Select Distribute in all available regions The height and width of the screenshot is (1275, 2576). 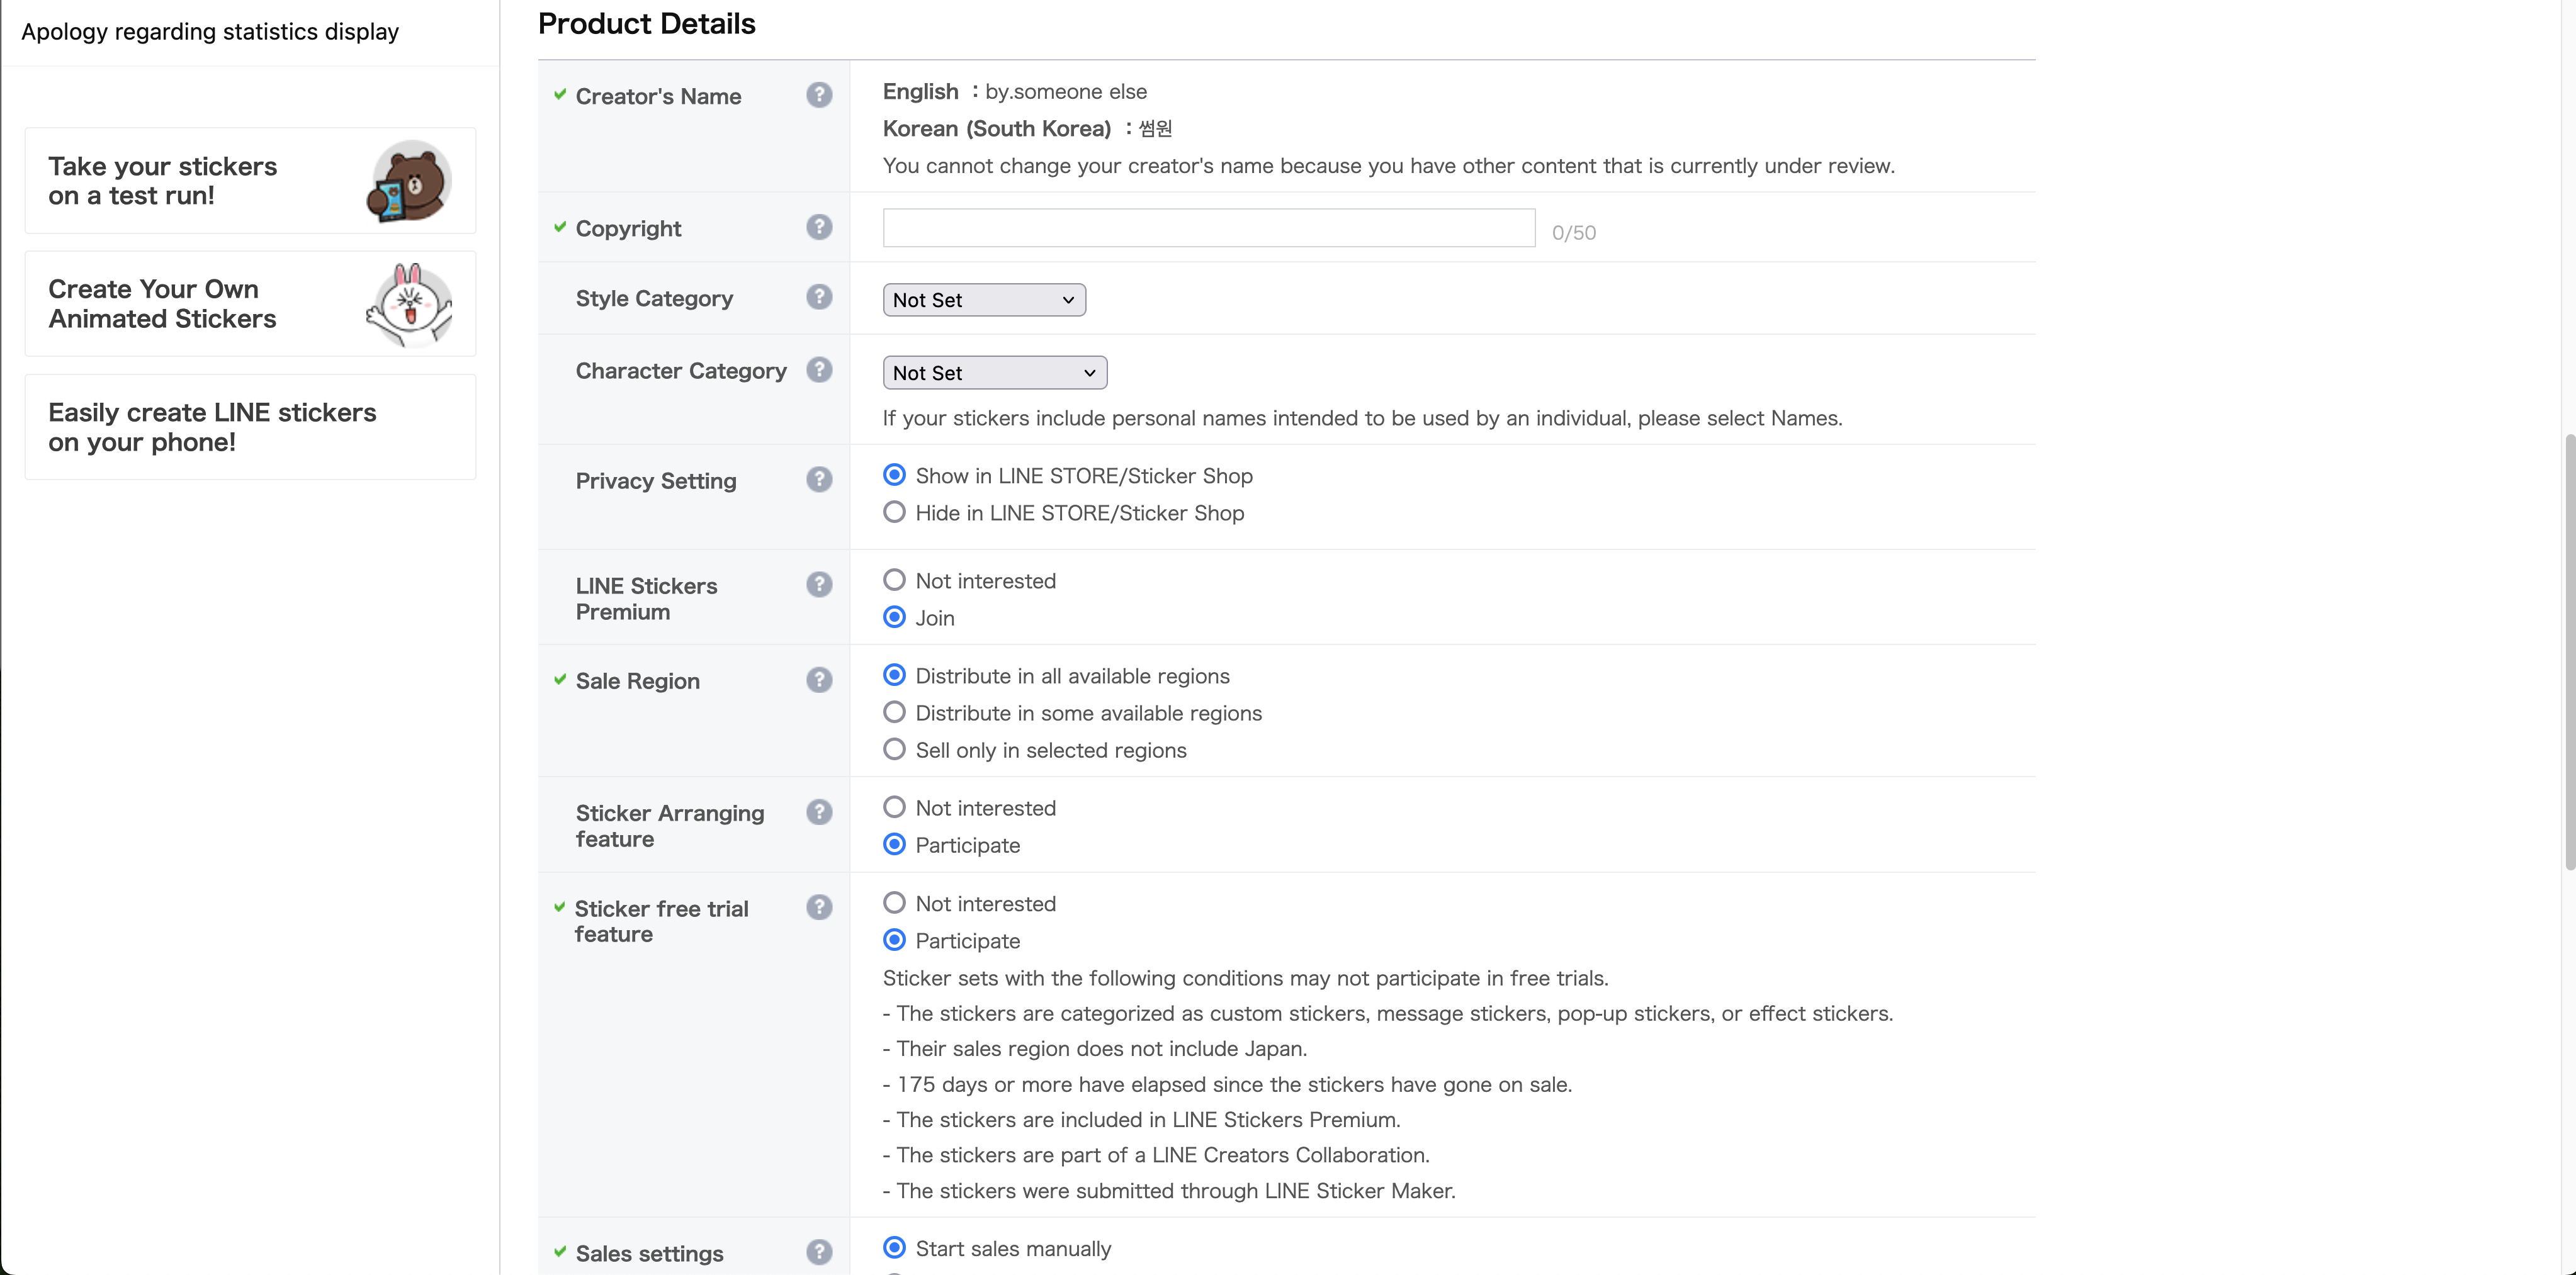click(x=894, y=675)
